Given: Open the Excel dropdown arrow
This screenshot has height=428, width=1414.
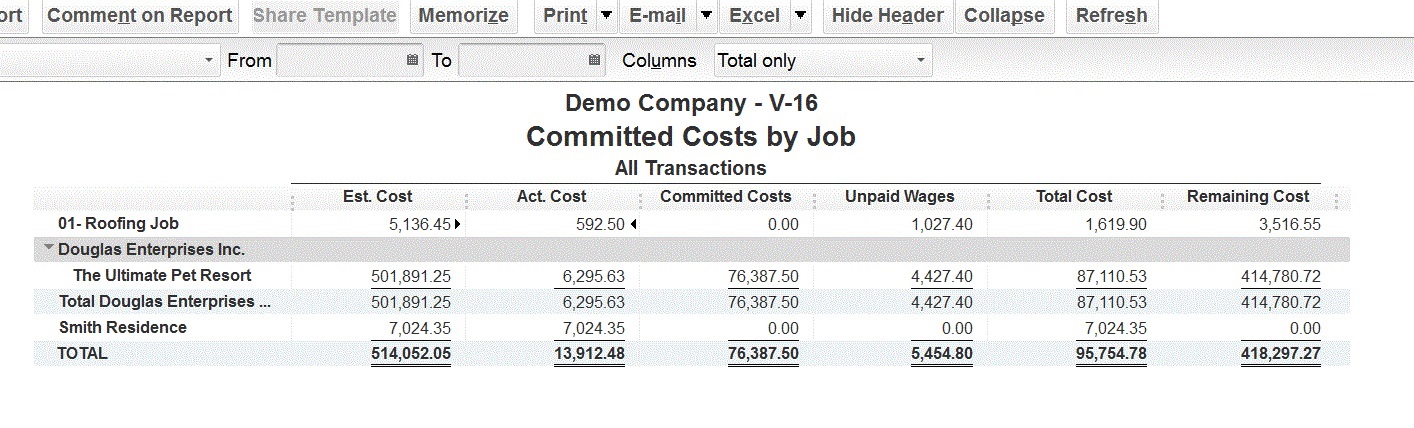Looking at the screenshot, I should [800, 16].
